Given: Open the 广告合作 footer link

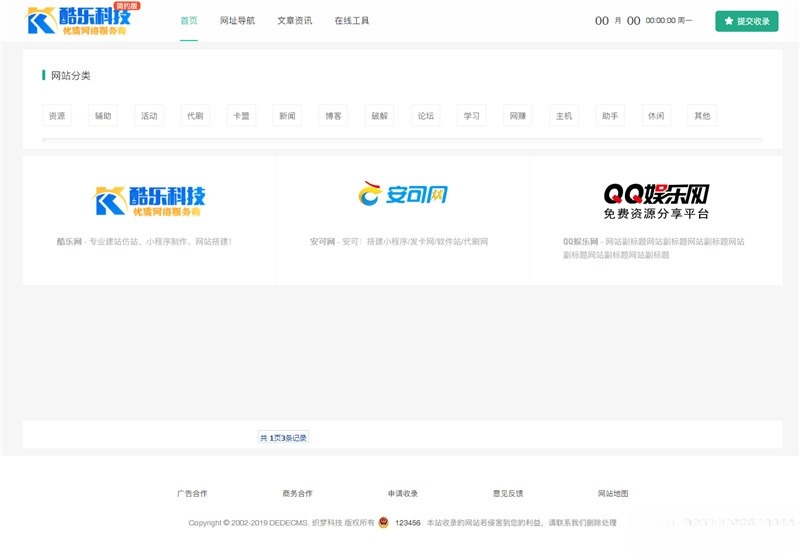Looking at the screenshot, I should (x=192, y=493).
